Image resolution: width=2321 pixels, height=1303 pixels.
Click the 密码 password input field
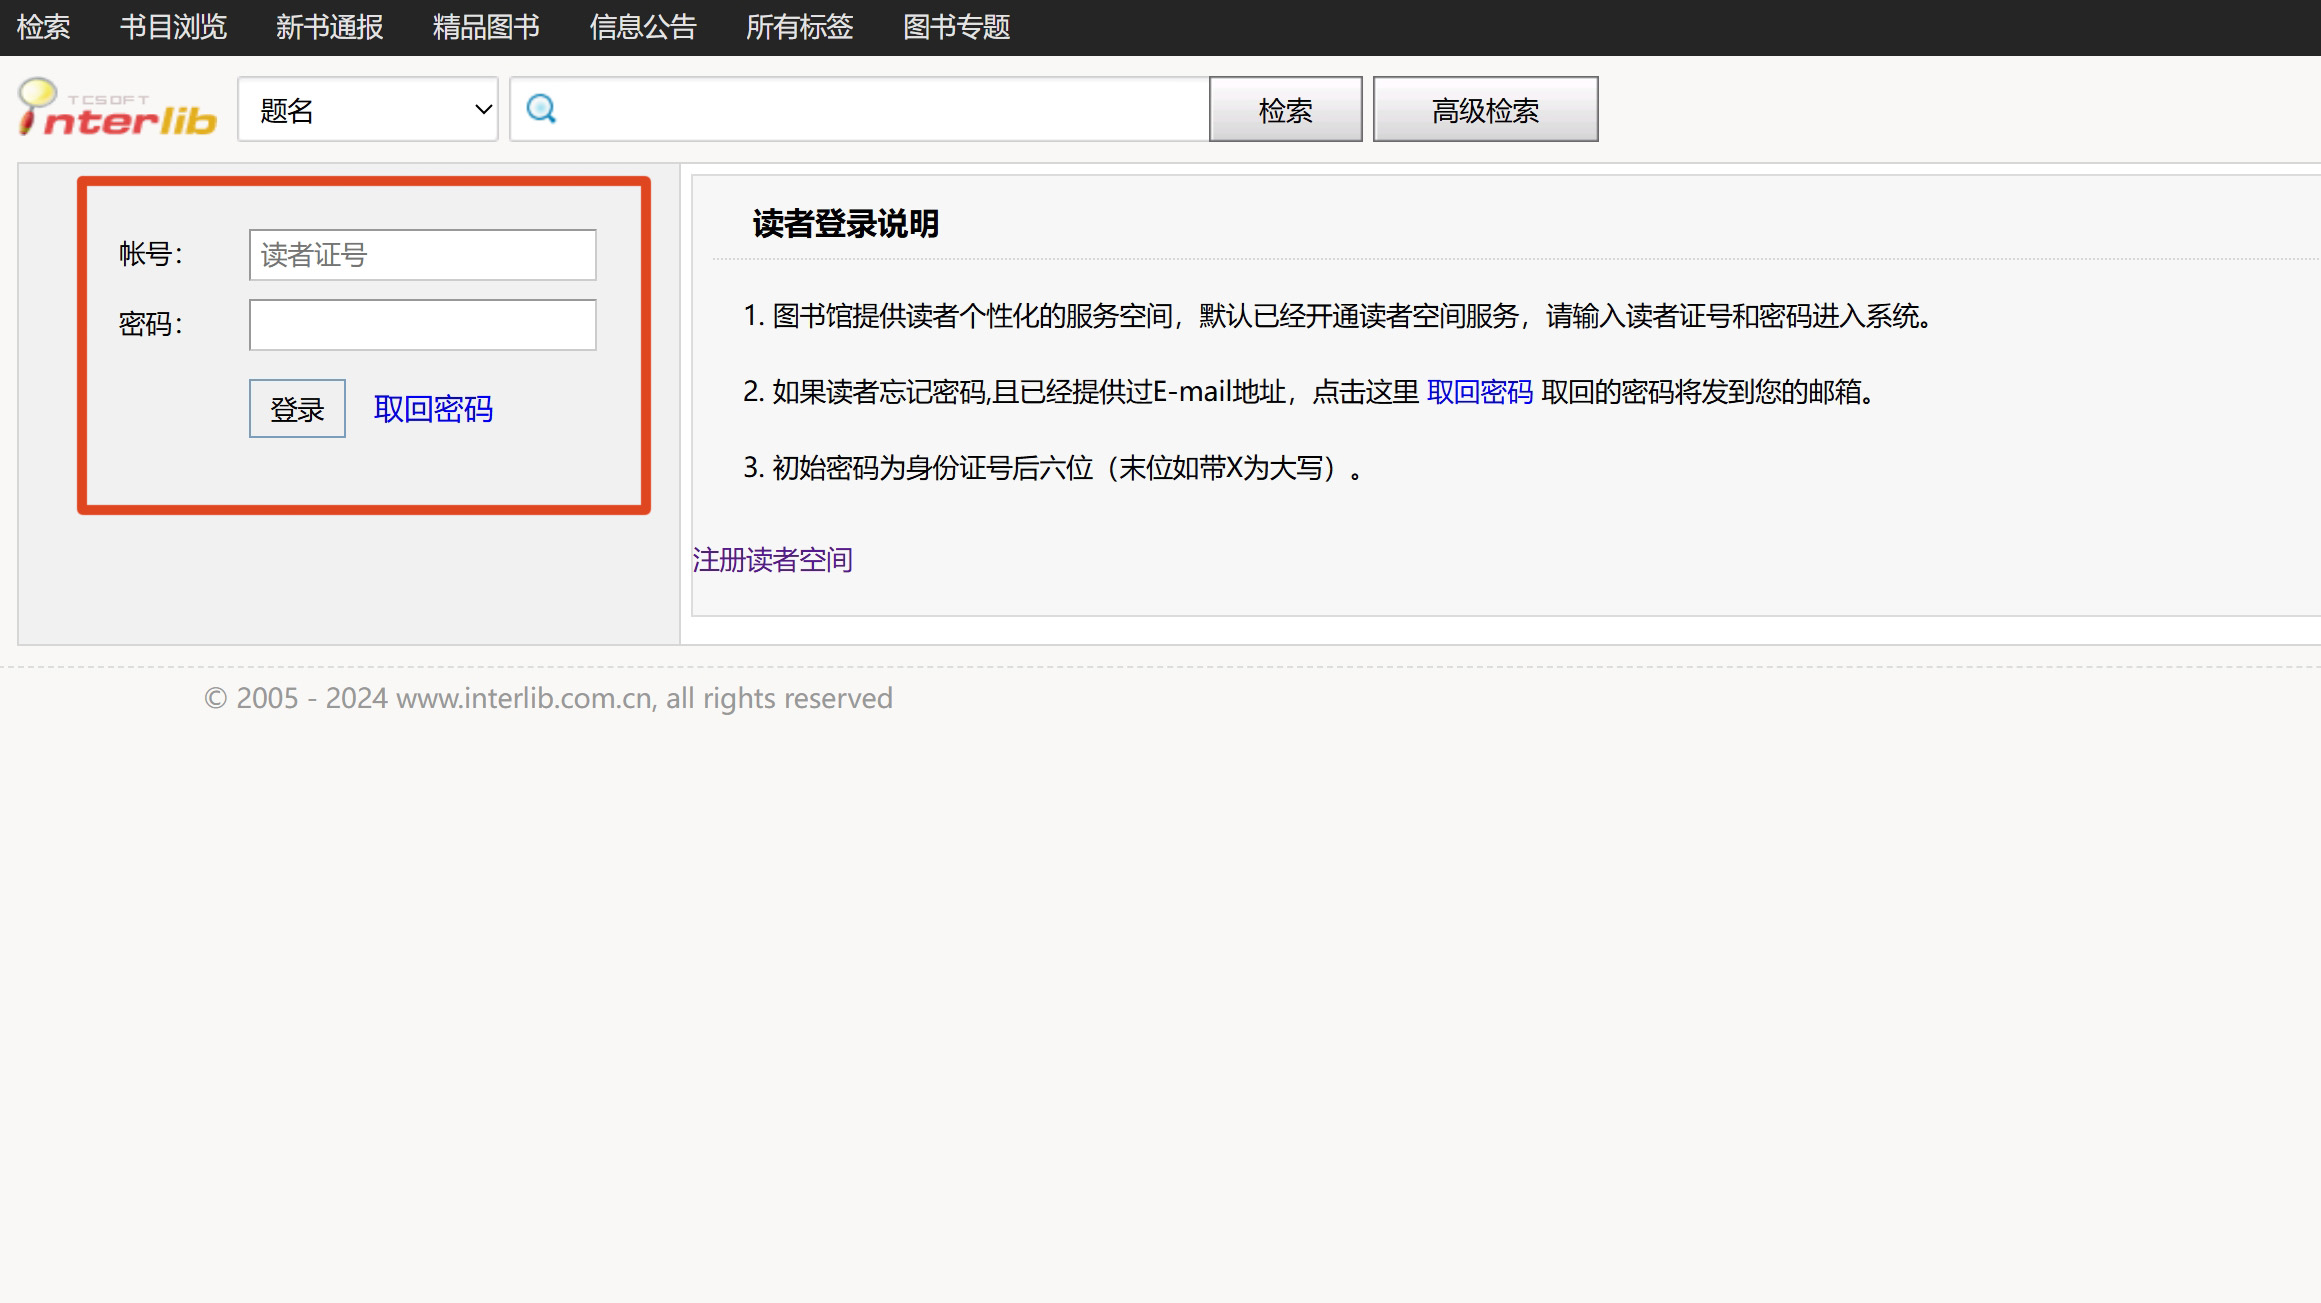[422, 325]
